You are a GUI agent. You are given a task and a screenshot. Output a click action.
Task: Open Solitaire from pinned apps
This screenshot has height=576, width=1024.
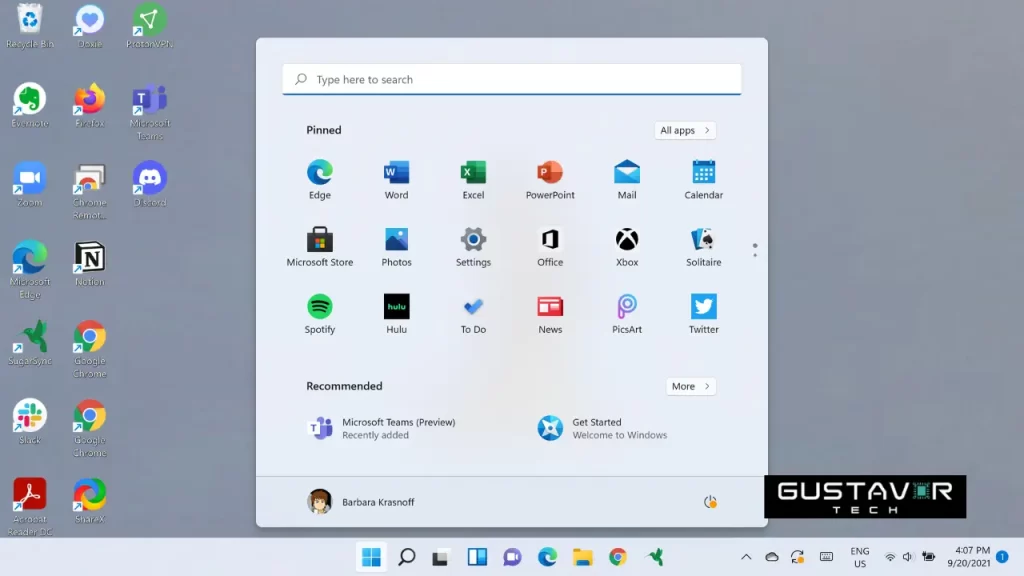pyautogui.click(x=703, y=247)
